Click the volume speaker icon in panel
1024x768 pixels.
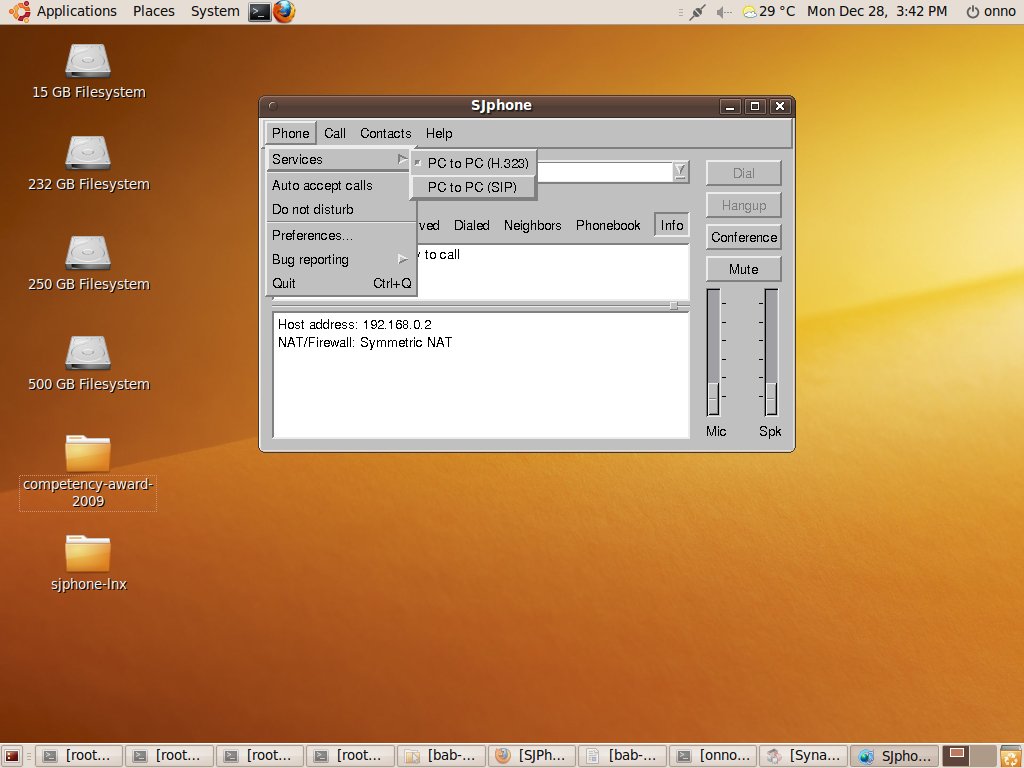coord(725,12)
